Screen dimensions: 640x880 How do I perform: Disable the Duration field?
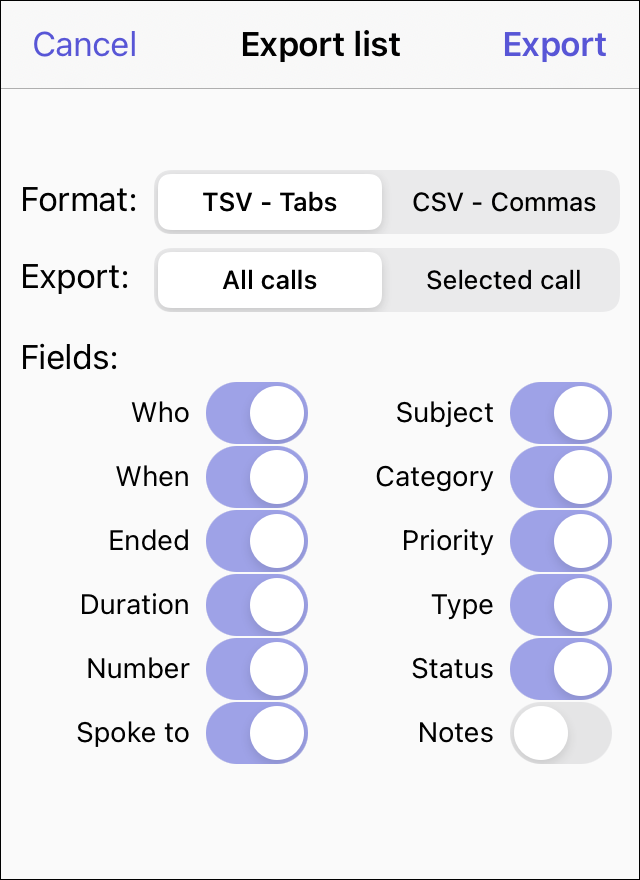point(257,605)
